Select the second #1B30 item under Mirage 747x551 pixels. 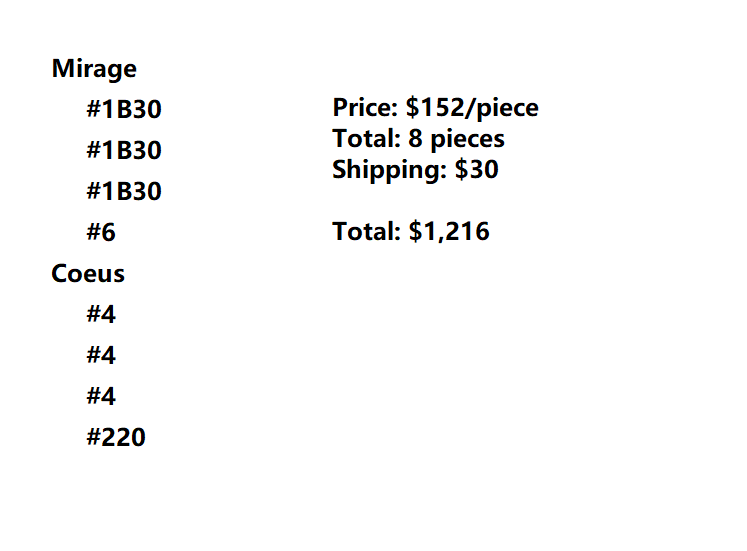tap(123, 151)
